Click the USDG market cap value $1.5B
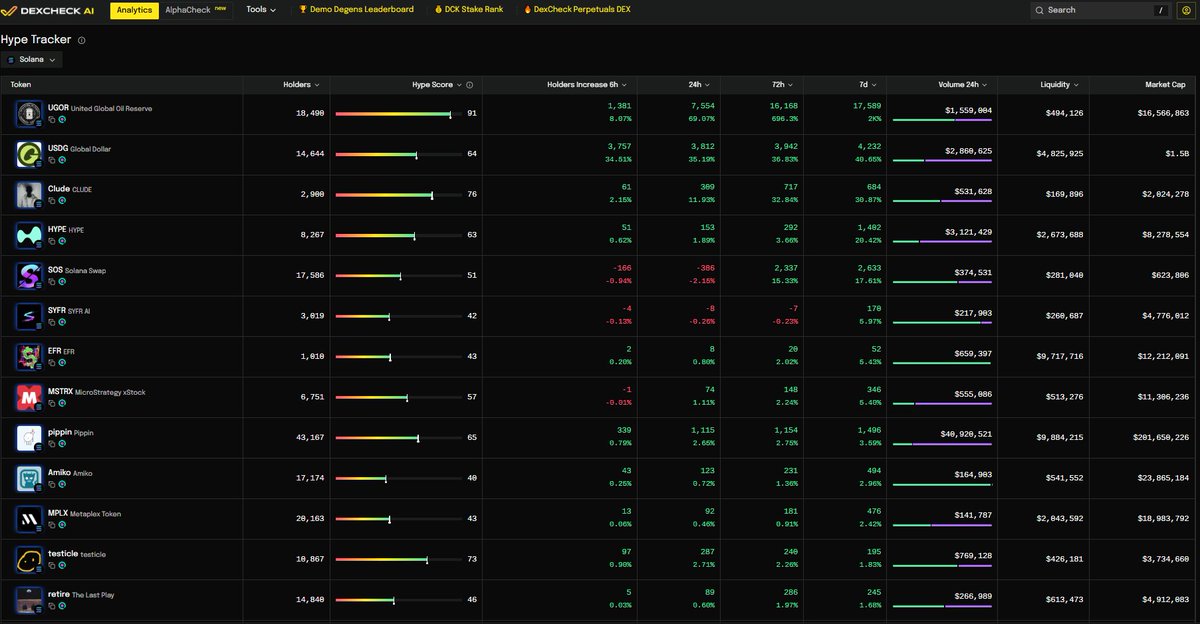Image resolution: width=1200 pixels, height=624 pixels. (x=1176, y=154)
